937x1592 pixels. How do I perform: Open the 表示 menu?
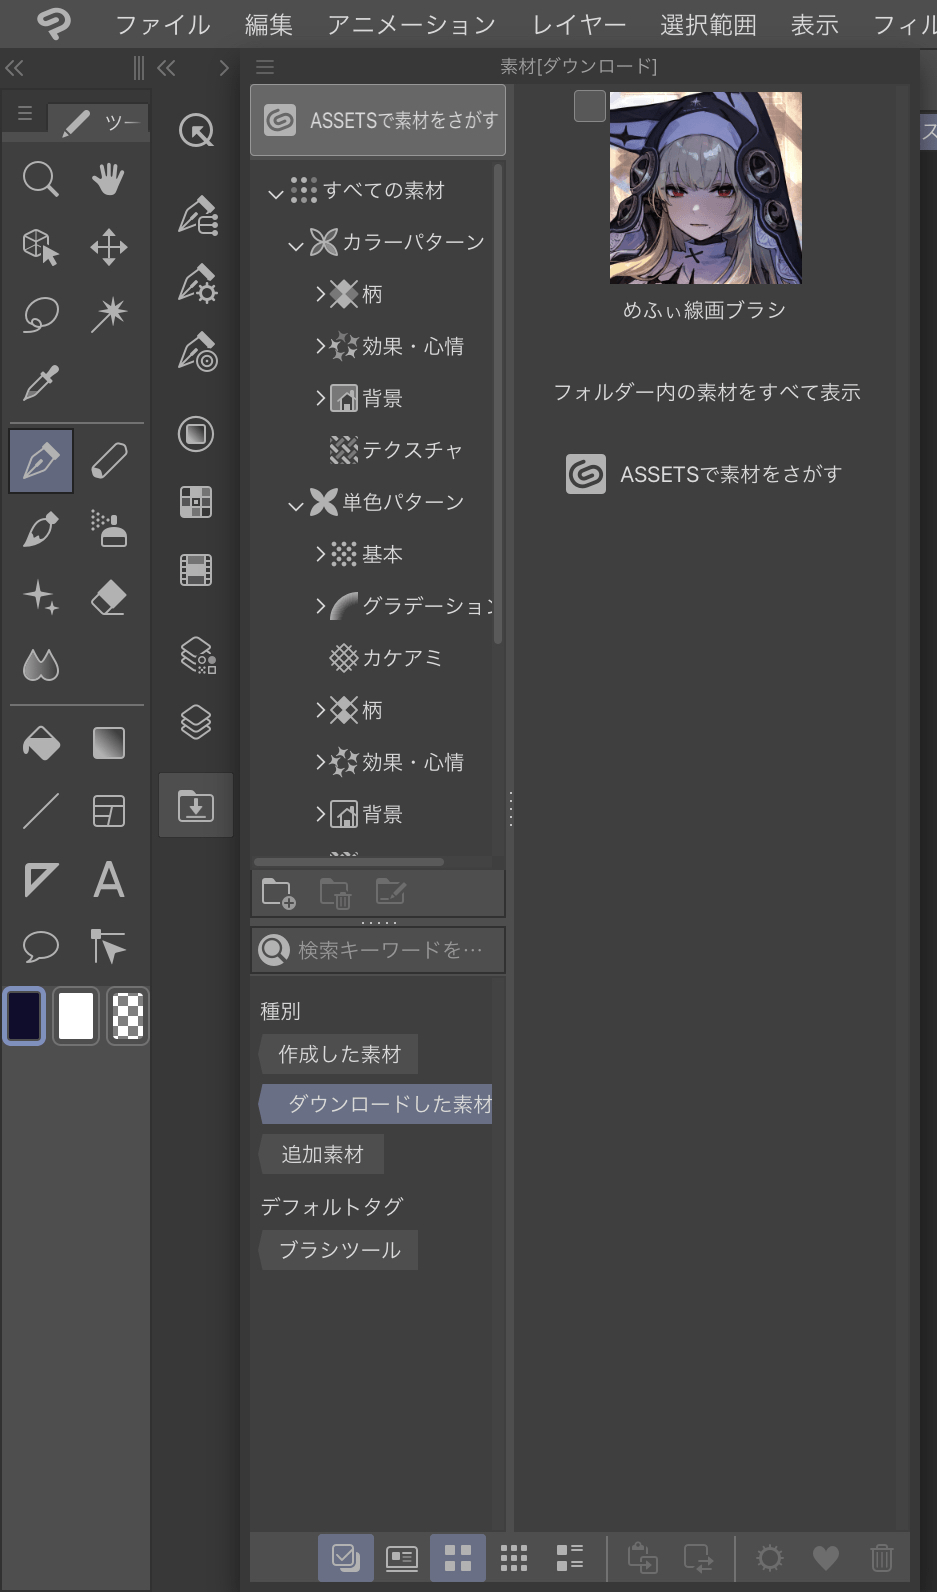click(x=815, y=24)
